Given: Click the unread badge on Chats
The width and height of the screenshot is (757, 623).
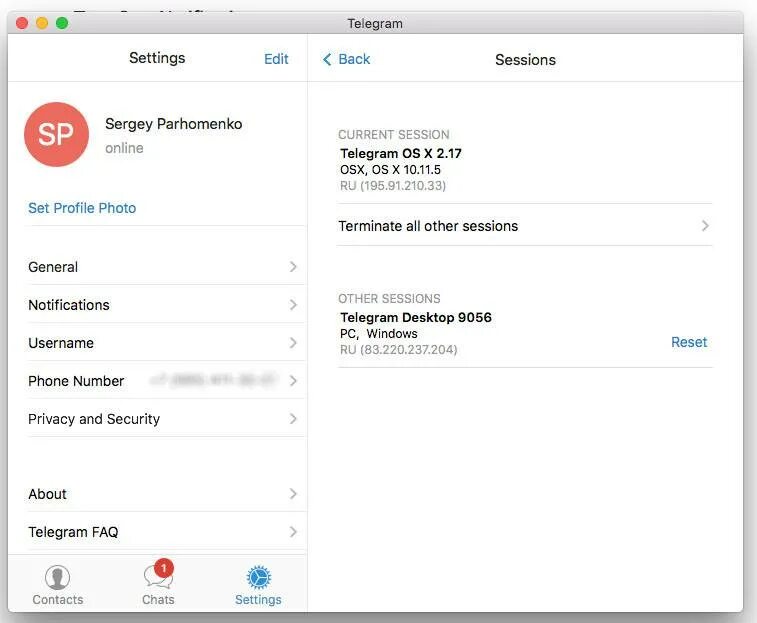Looking at the screenshot, I should [164, 568].
